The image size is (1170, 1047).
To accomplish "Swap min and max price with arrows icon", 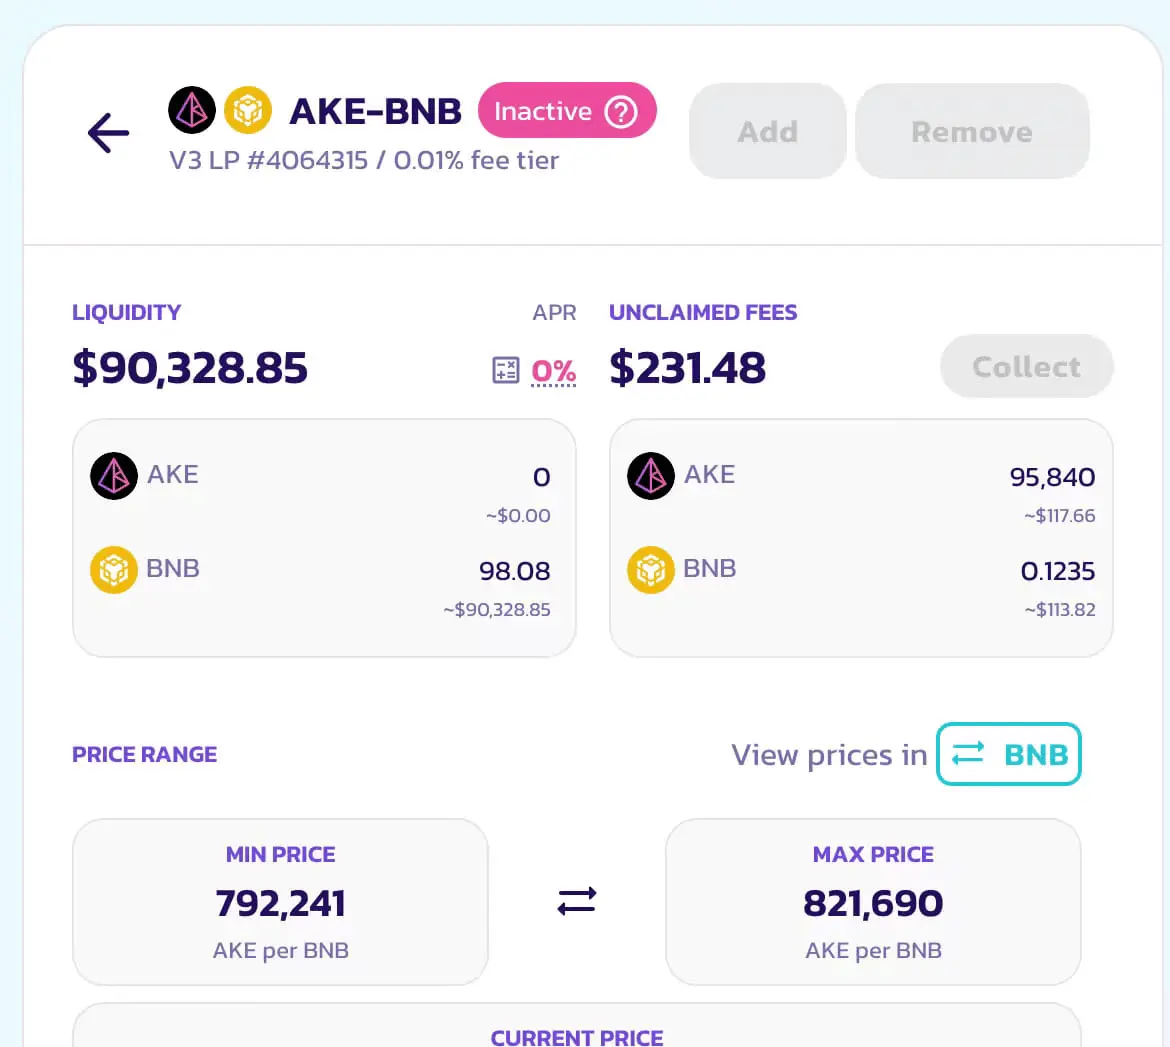I will point(577,901).
